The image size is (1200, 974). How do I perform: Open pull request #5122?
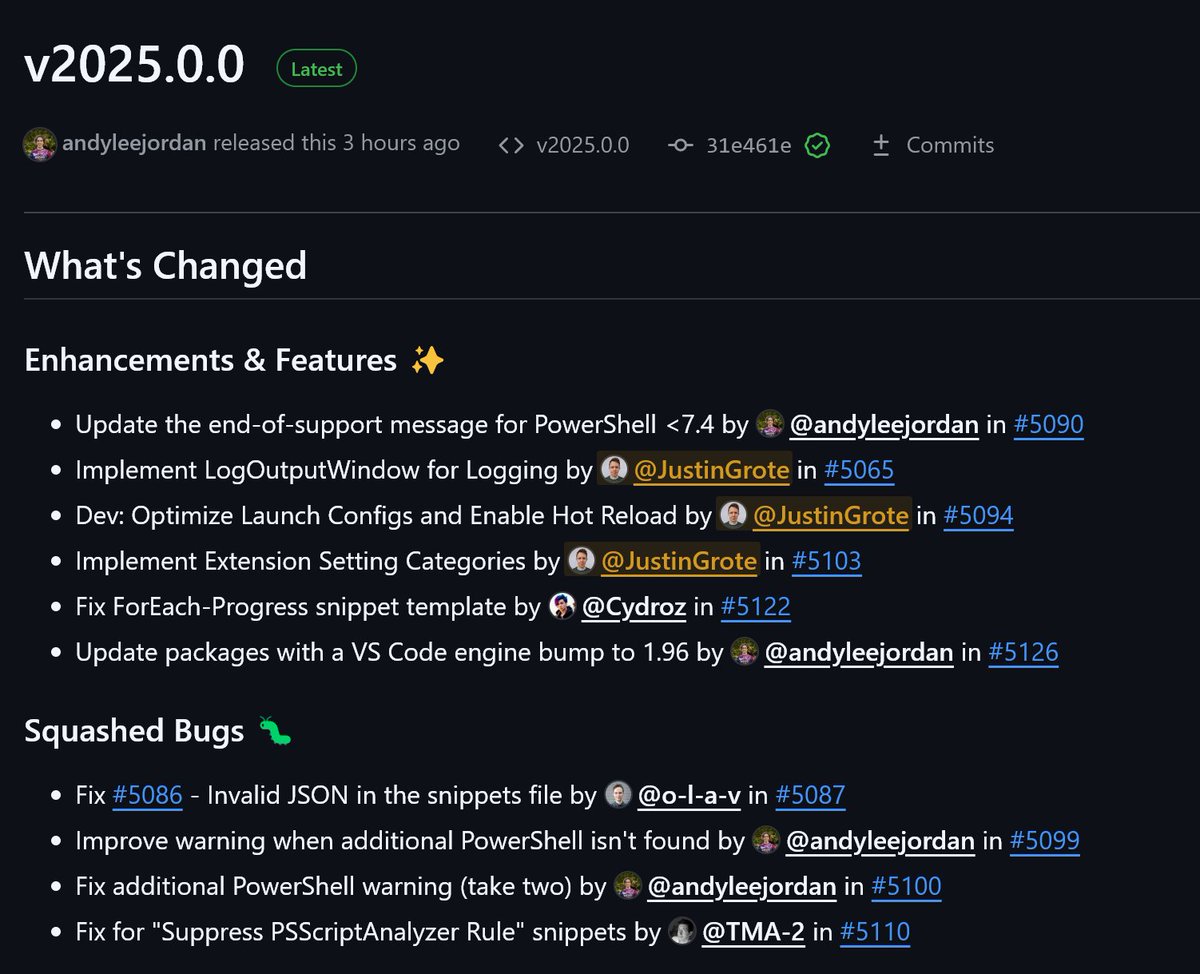(x=755, y=608)
